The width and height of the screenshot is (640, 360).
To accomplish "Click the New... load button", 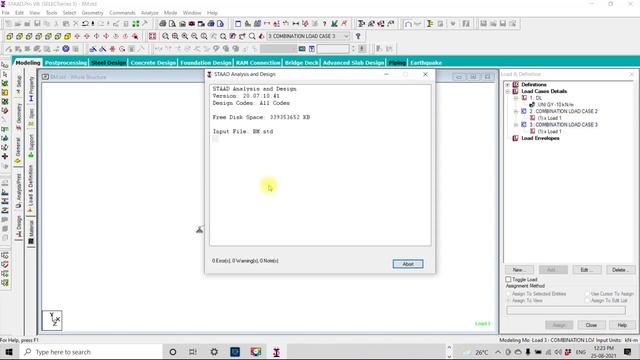I will coord(519,270).
